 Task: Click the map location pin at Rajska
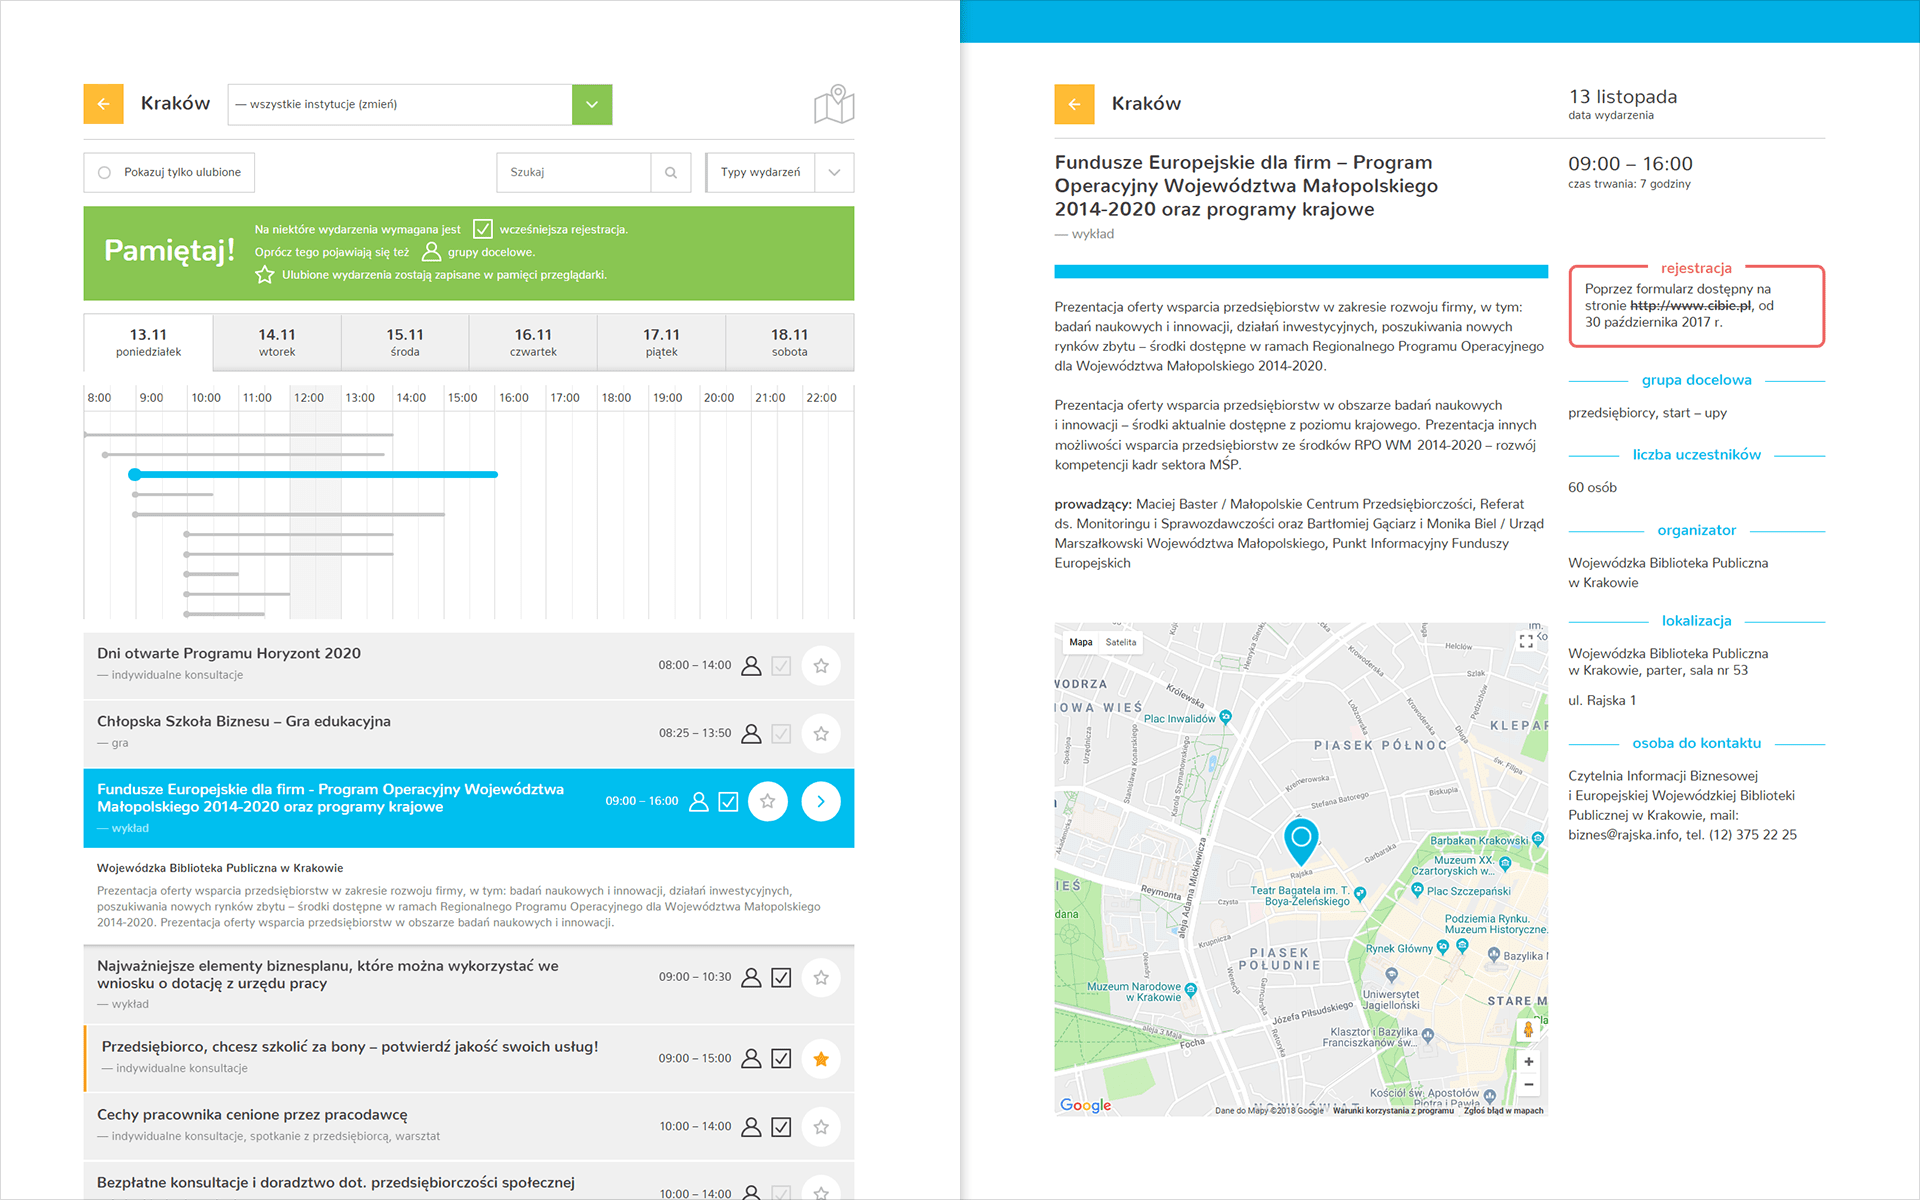[1301, 839]
